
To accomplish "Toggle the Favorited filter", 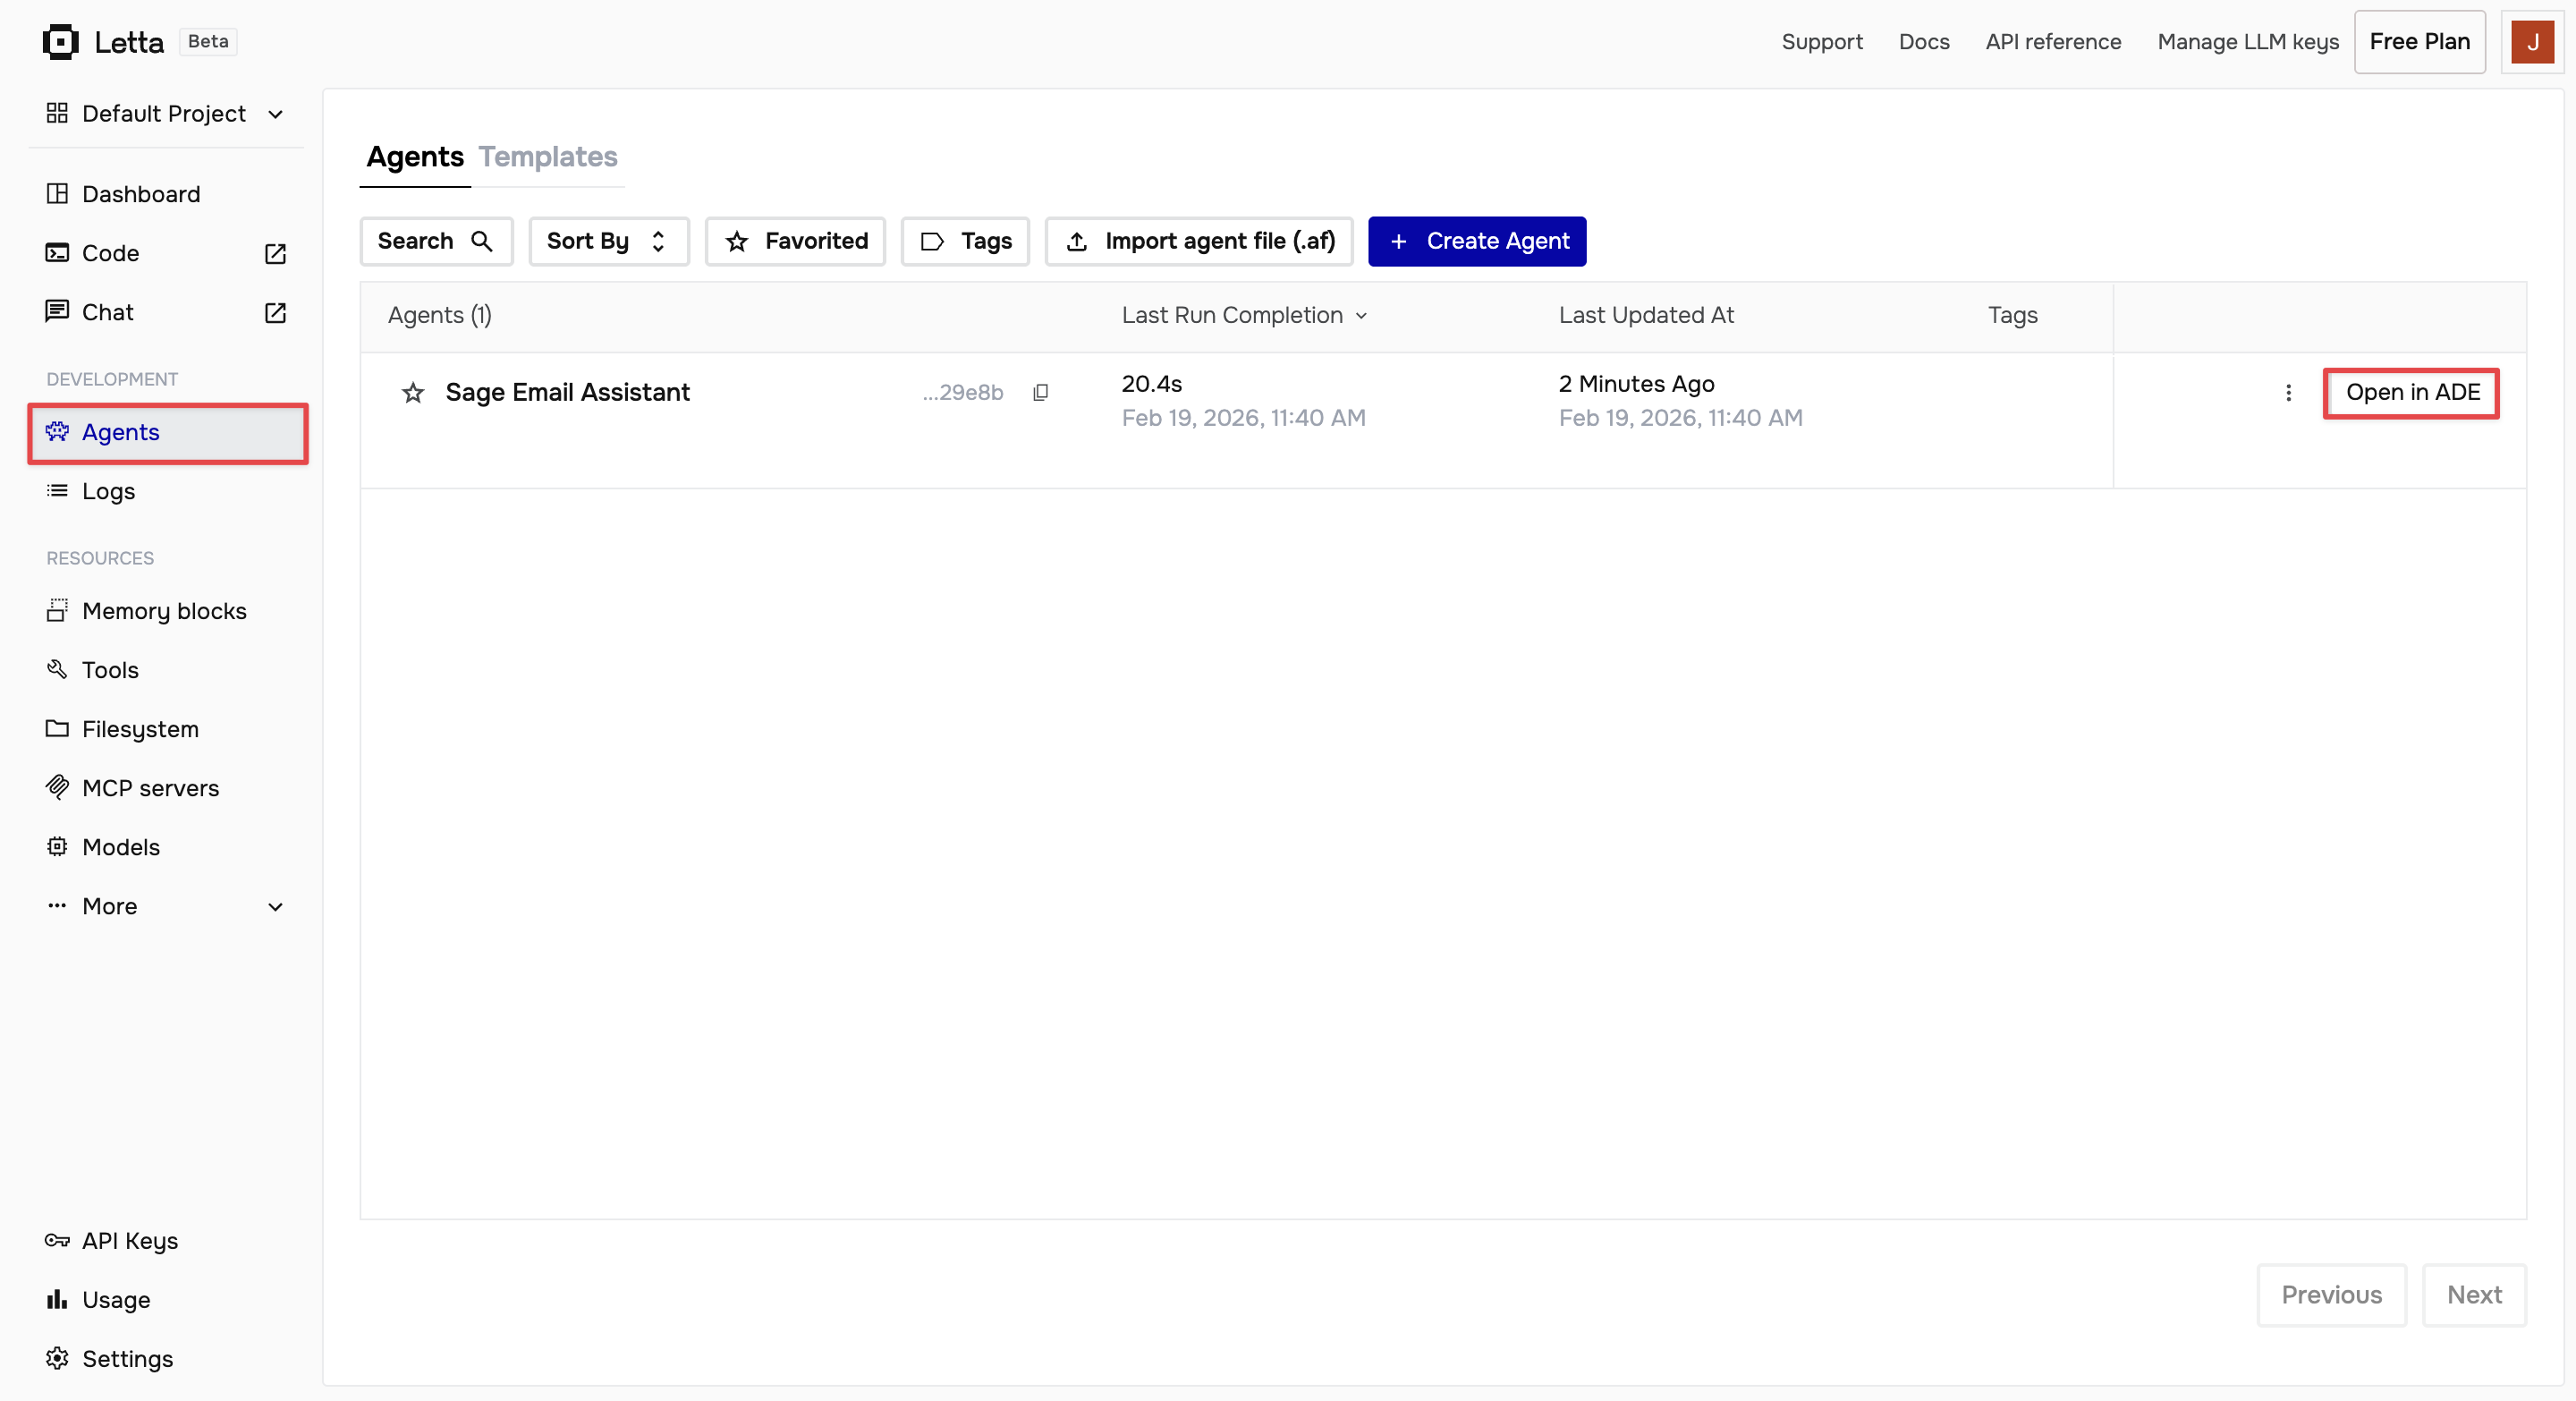I will pos(795,241).
